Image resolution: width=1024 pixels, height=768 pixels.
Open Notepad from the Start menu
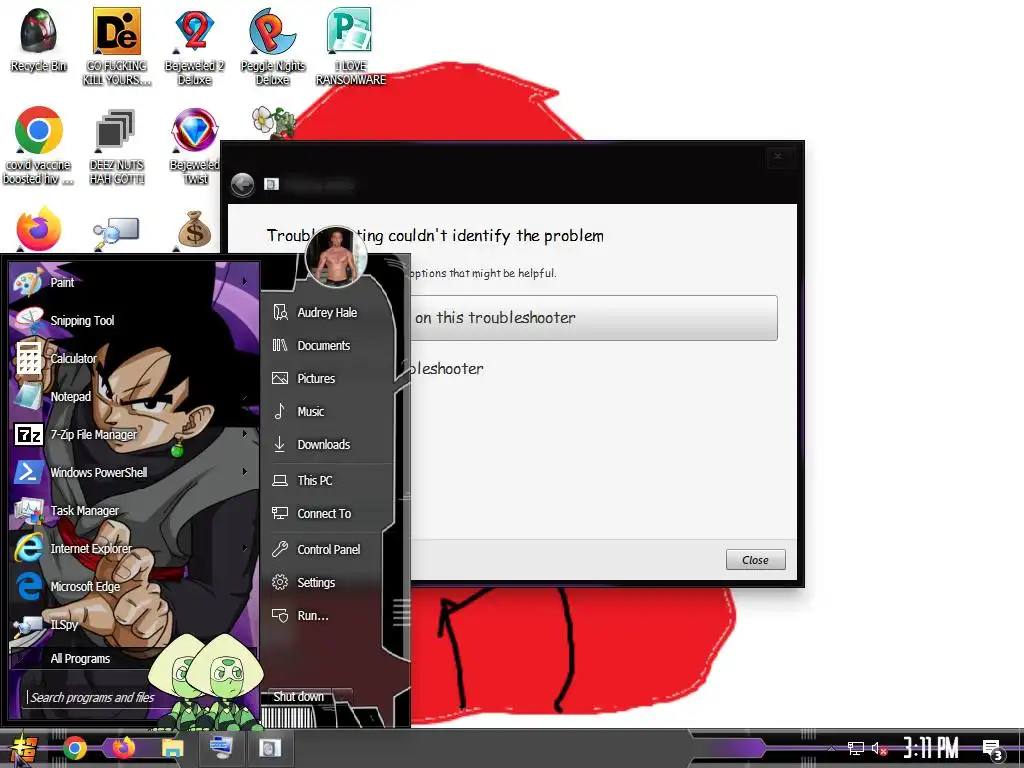coord(134,396)
